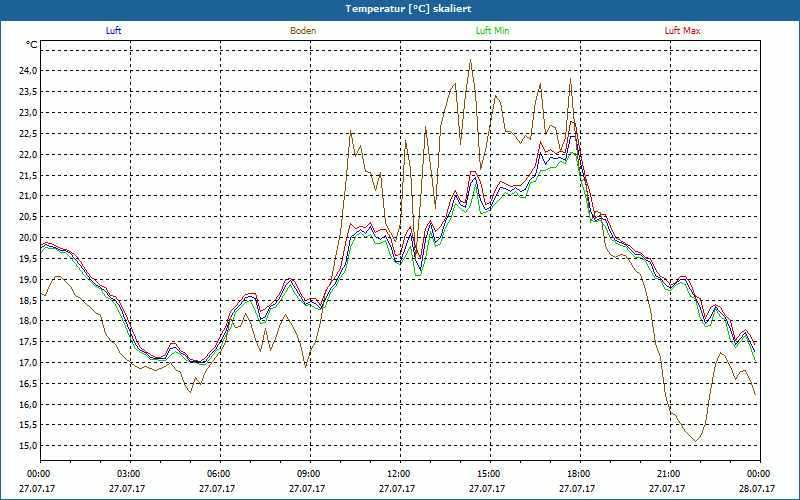
Task: Click the 18:00 x-axis label
Action: (579, 474)
